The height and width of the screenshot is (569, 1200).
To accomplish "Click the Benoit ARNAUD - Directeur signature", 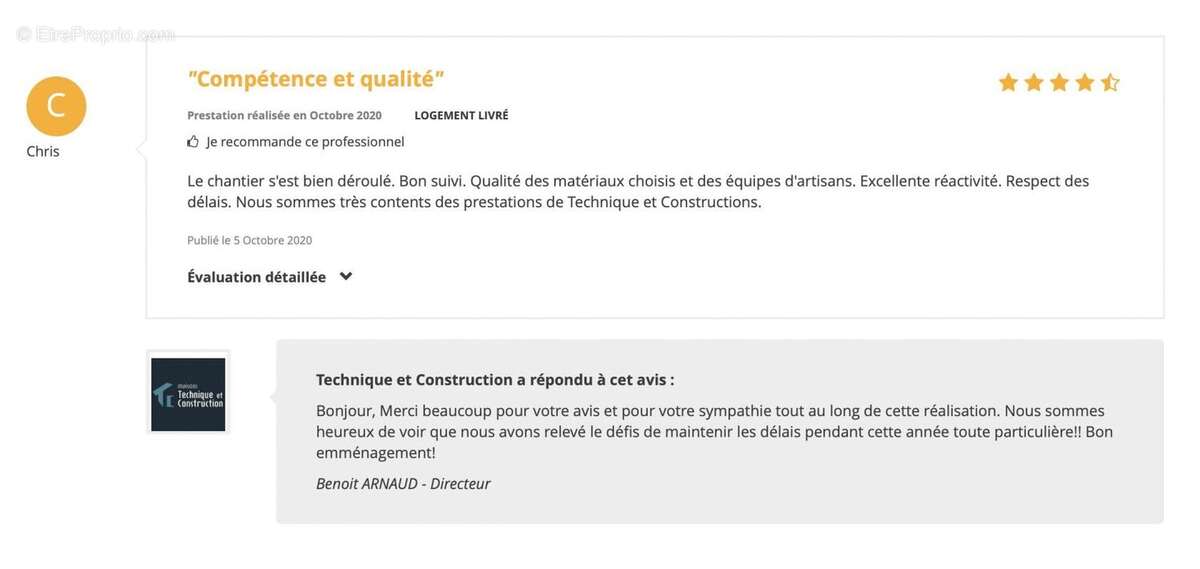I will click(x=403, y=483).
